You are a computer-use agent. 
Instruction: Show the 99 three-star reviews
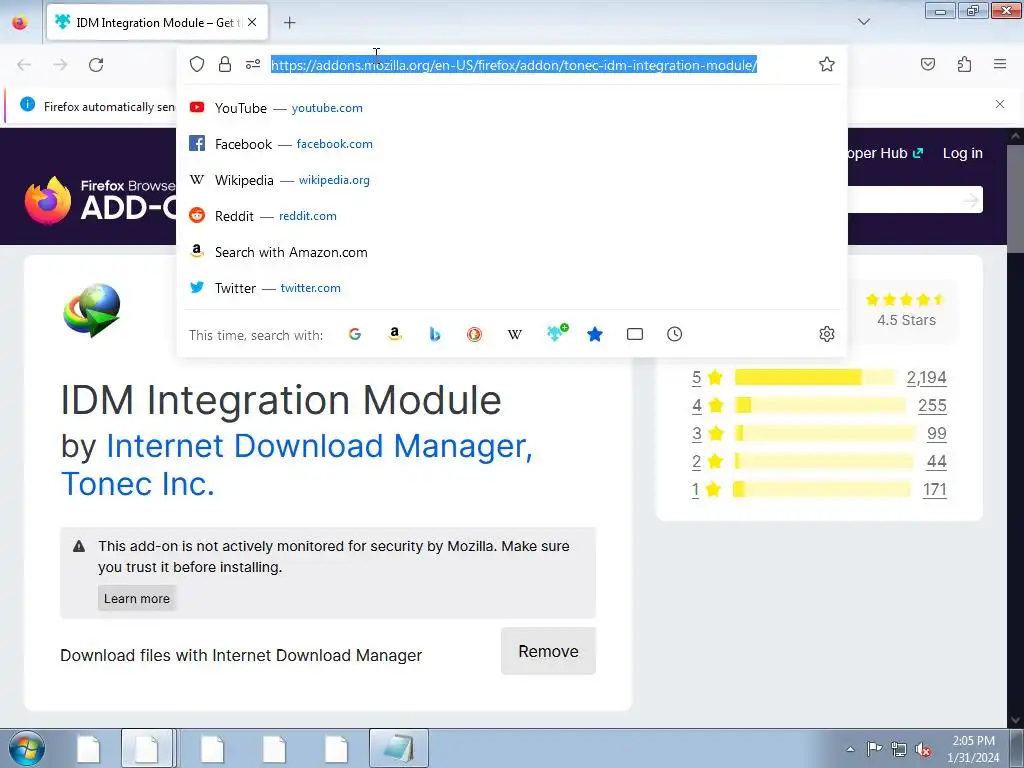pyautogui.click(x=936, y=434)
